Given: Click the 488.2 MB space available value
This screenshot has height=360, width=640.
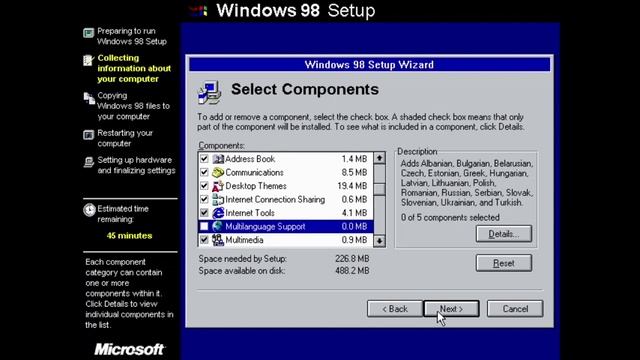Looking at the screenshot, I should (352, 271).
